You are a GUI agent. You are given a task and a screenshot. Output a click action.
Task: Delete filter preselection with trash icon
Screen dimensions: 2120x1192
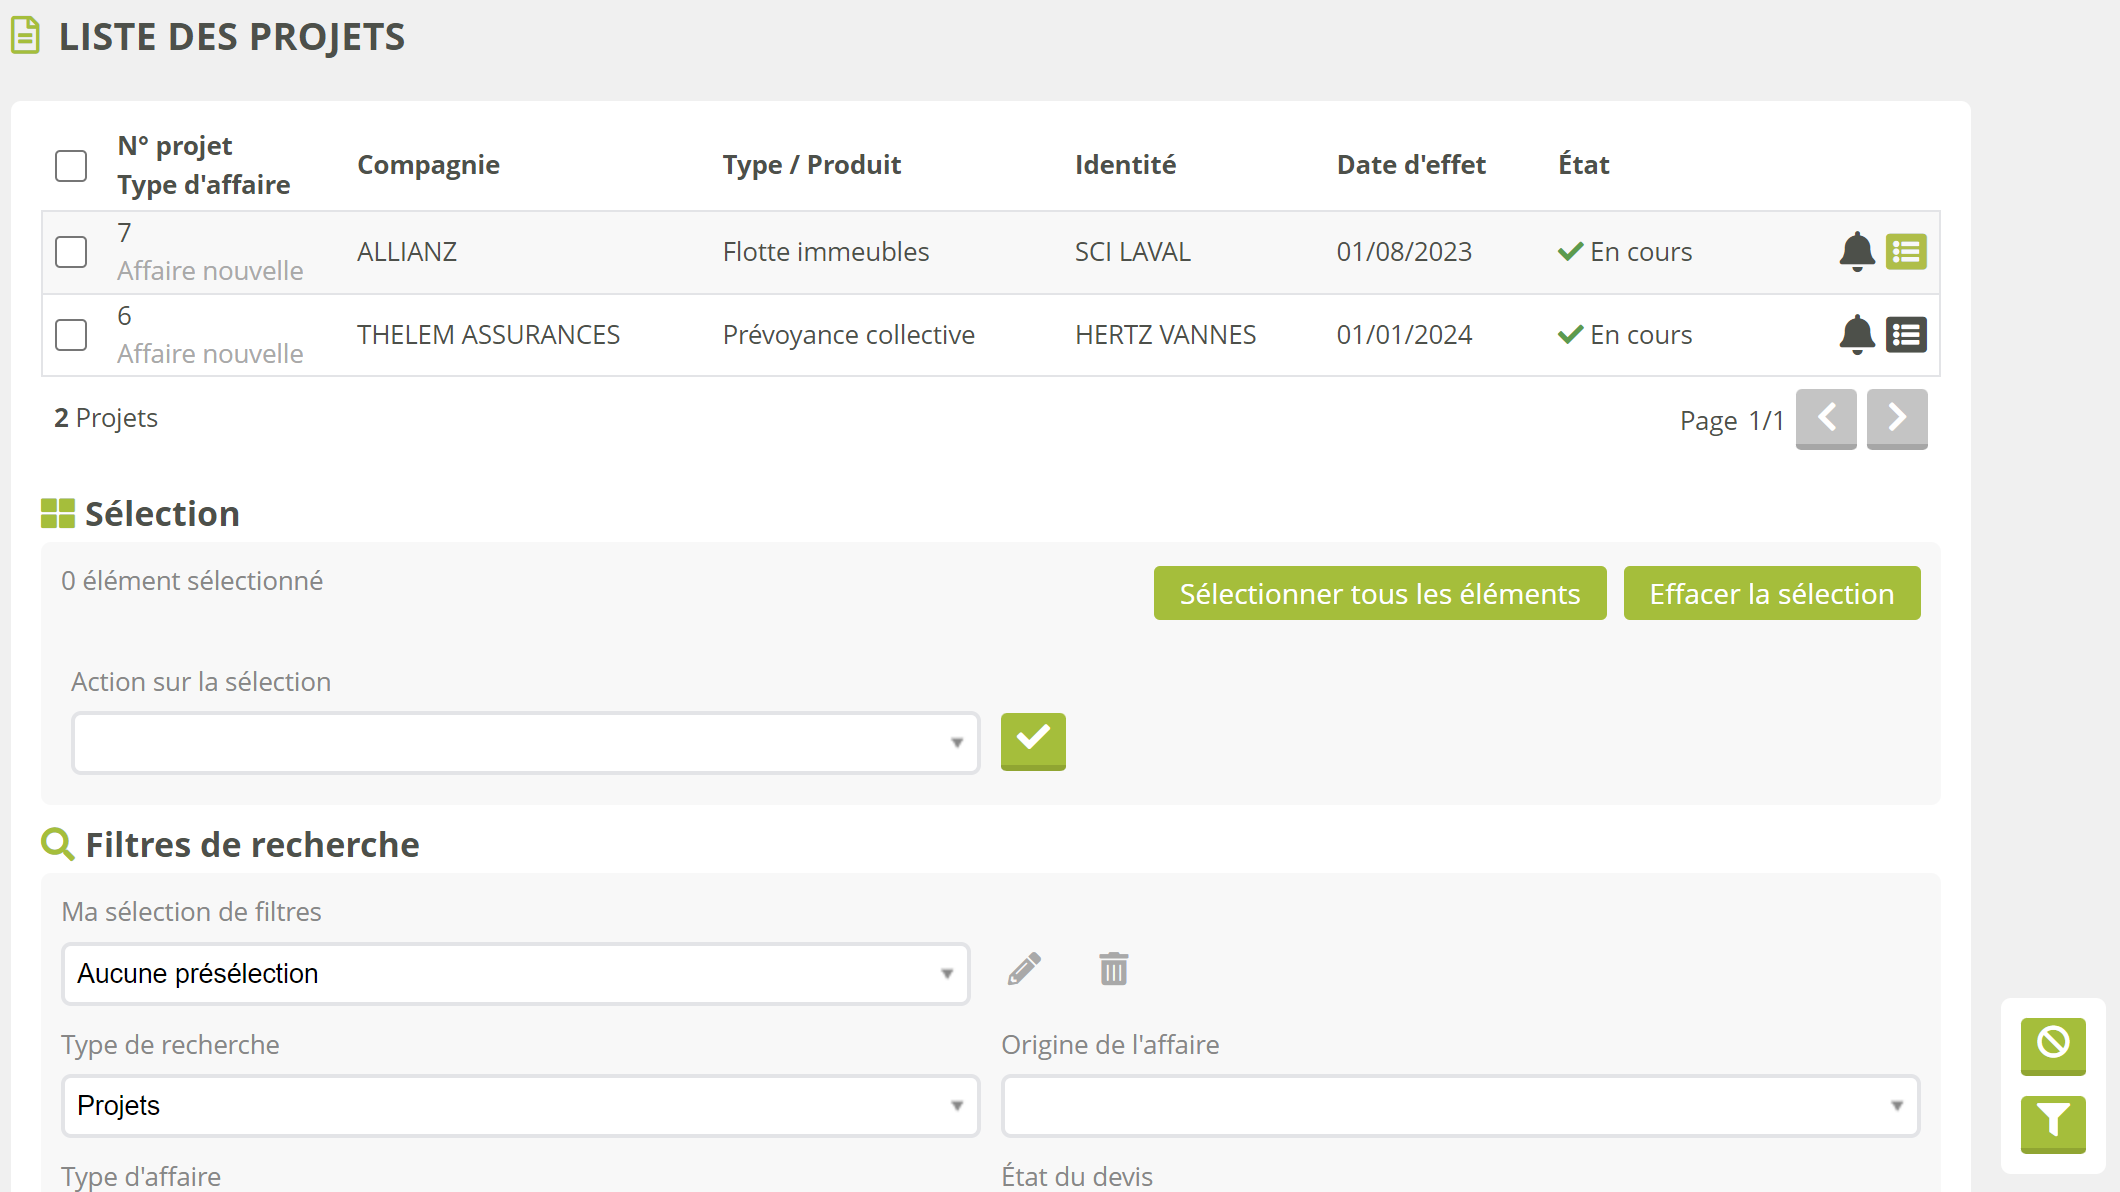tap(1113, 969)
